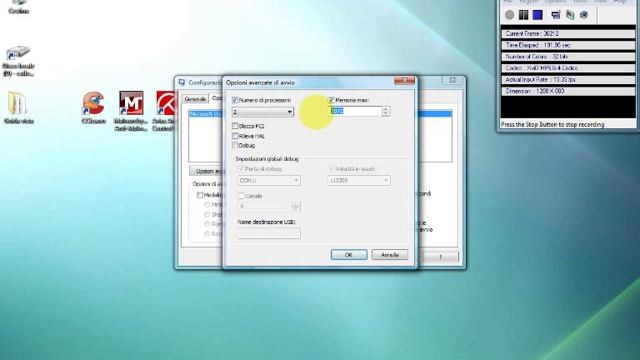Close the Opzioni avanzate di avvio dialog

[x=404, y=80]
